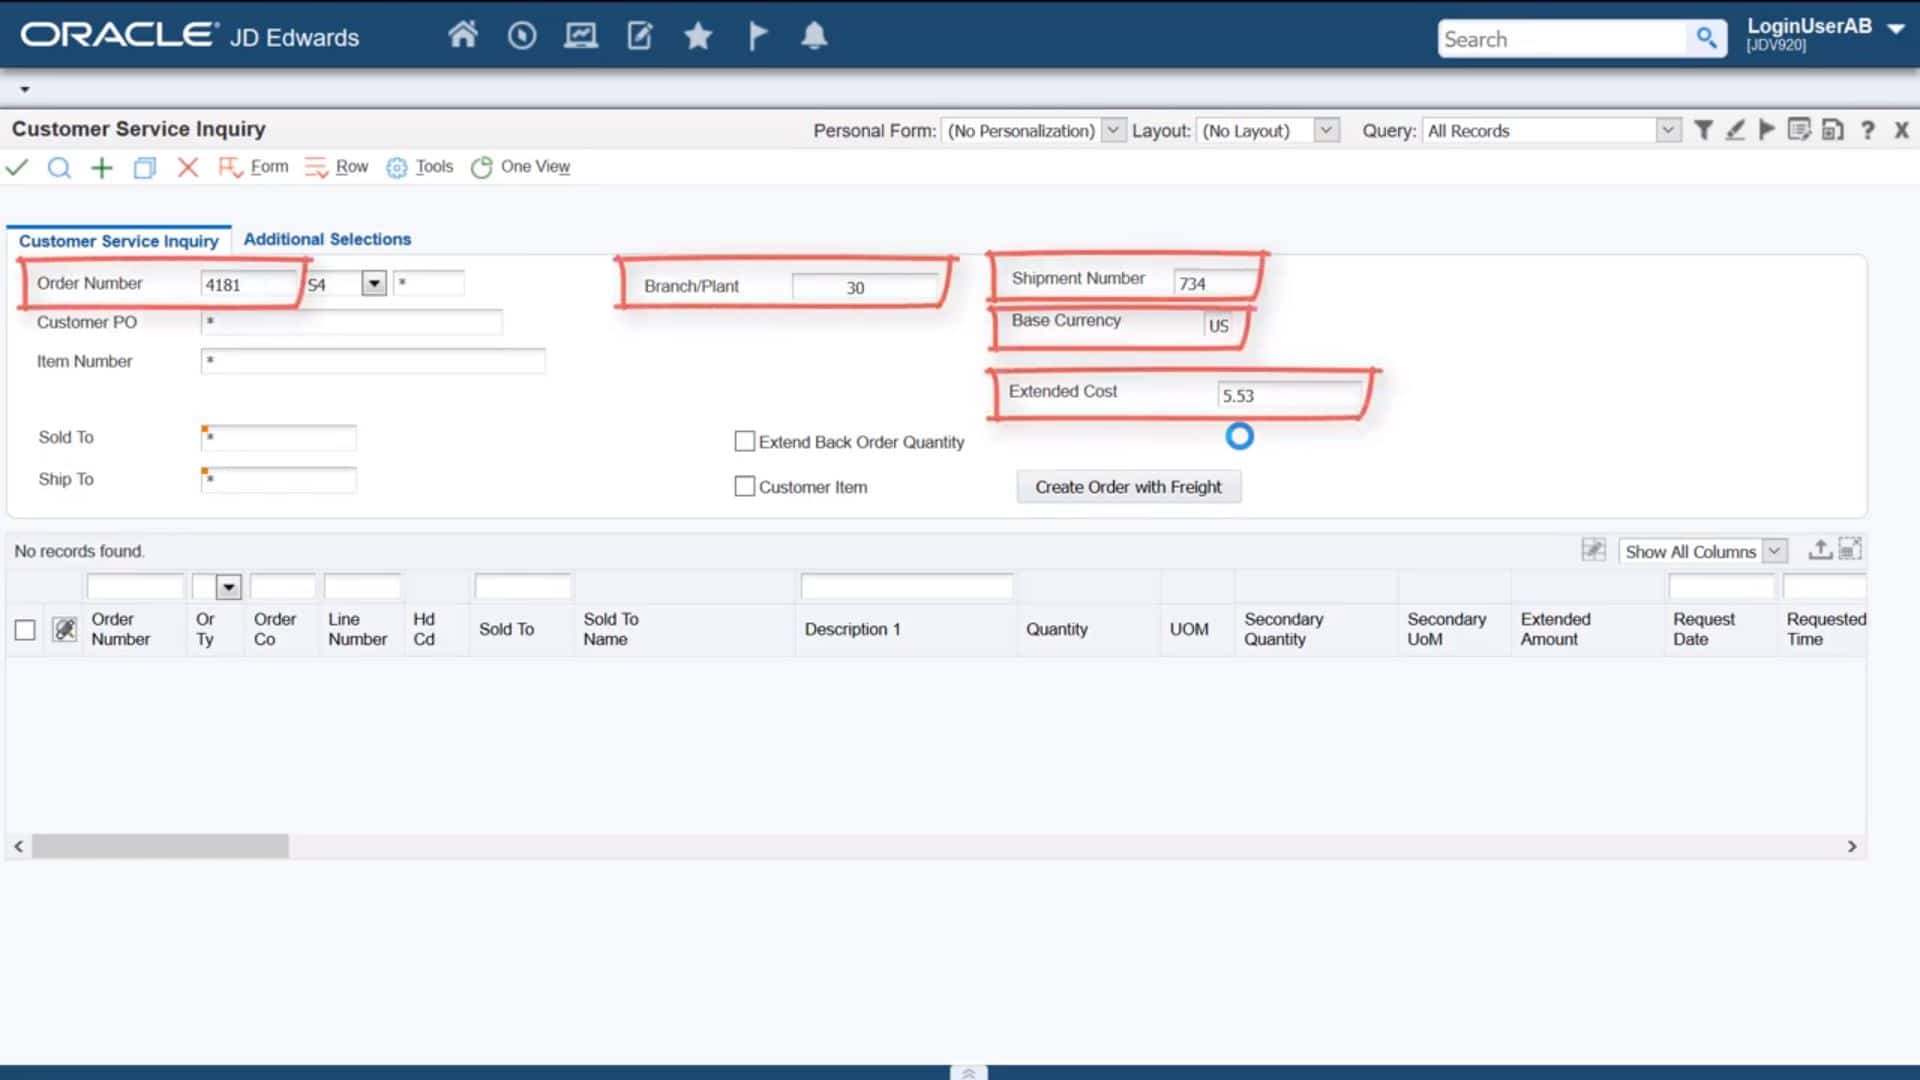Image resolution: width=1920 pixels, height=1080 pixels.
Task: Open the order type S4 dropdown
Action: (373, 283)
